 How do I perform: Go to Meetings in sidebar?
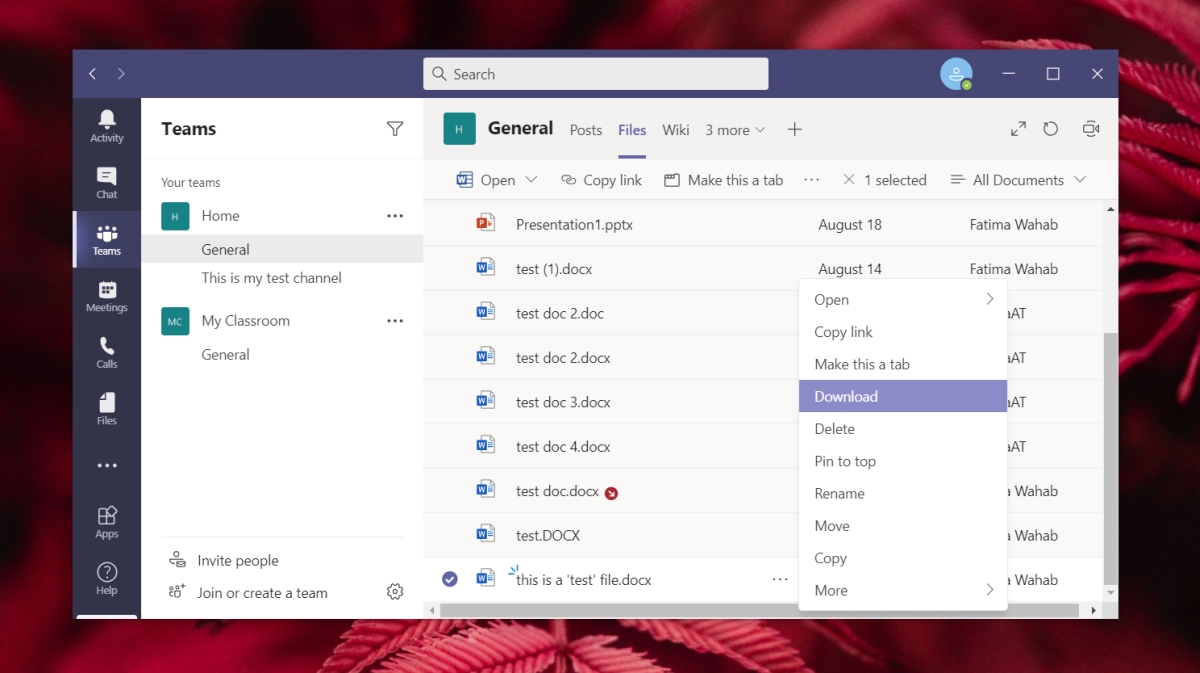[107, 297]
